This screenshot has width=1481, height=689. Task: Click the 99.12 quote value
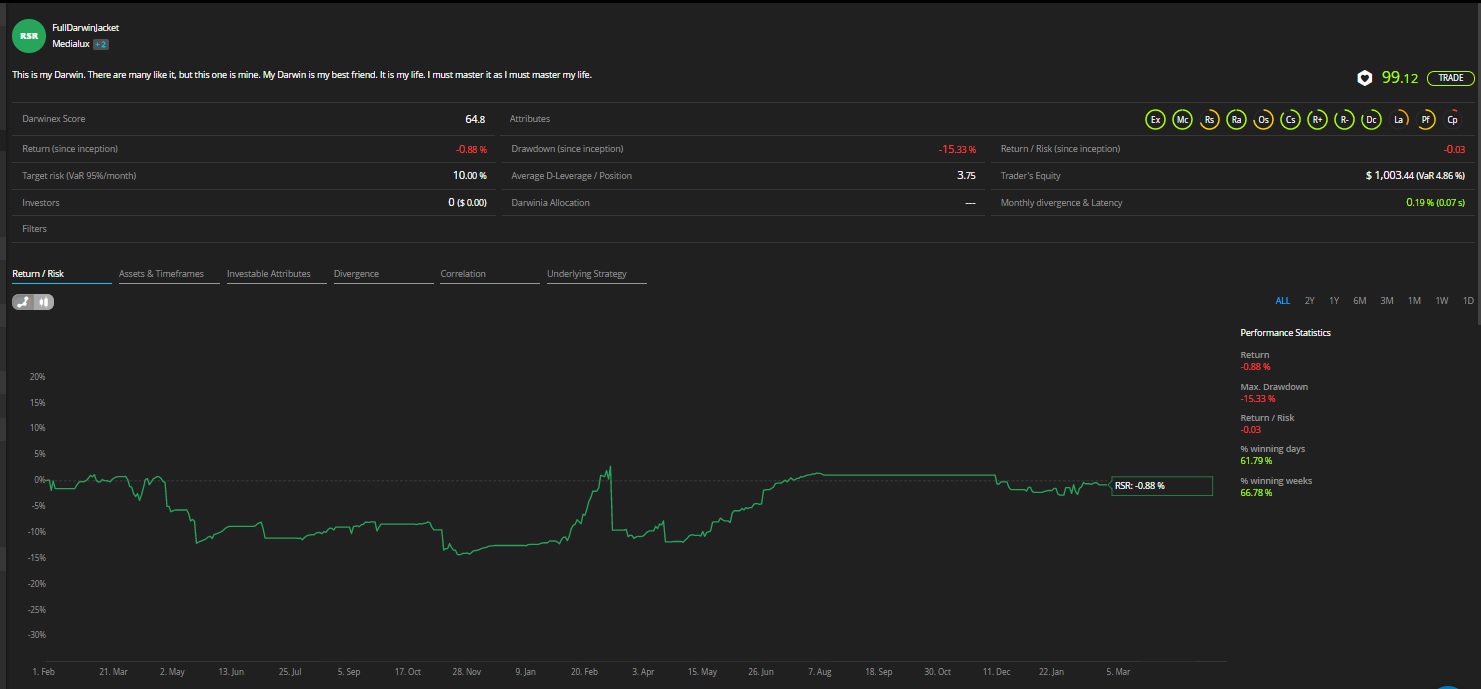point(1401,78)
